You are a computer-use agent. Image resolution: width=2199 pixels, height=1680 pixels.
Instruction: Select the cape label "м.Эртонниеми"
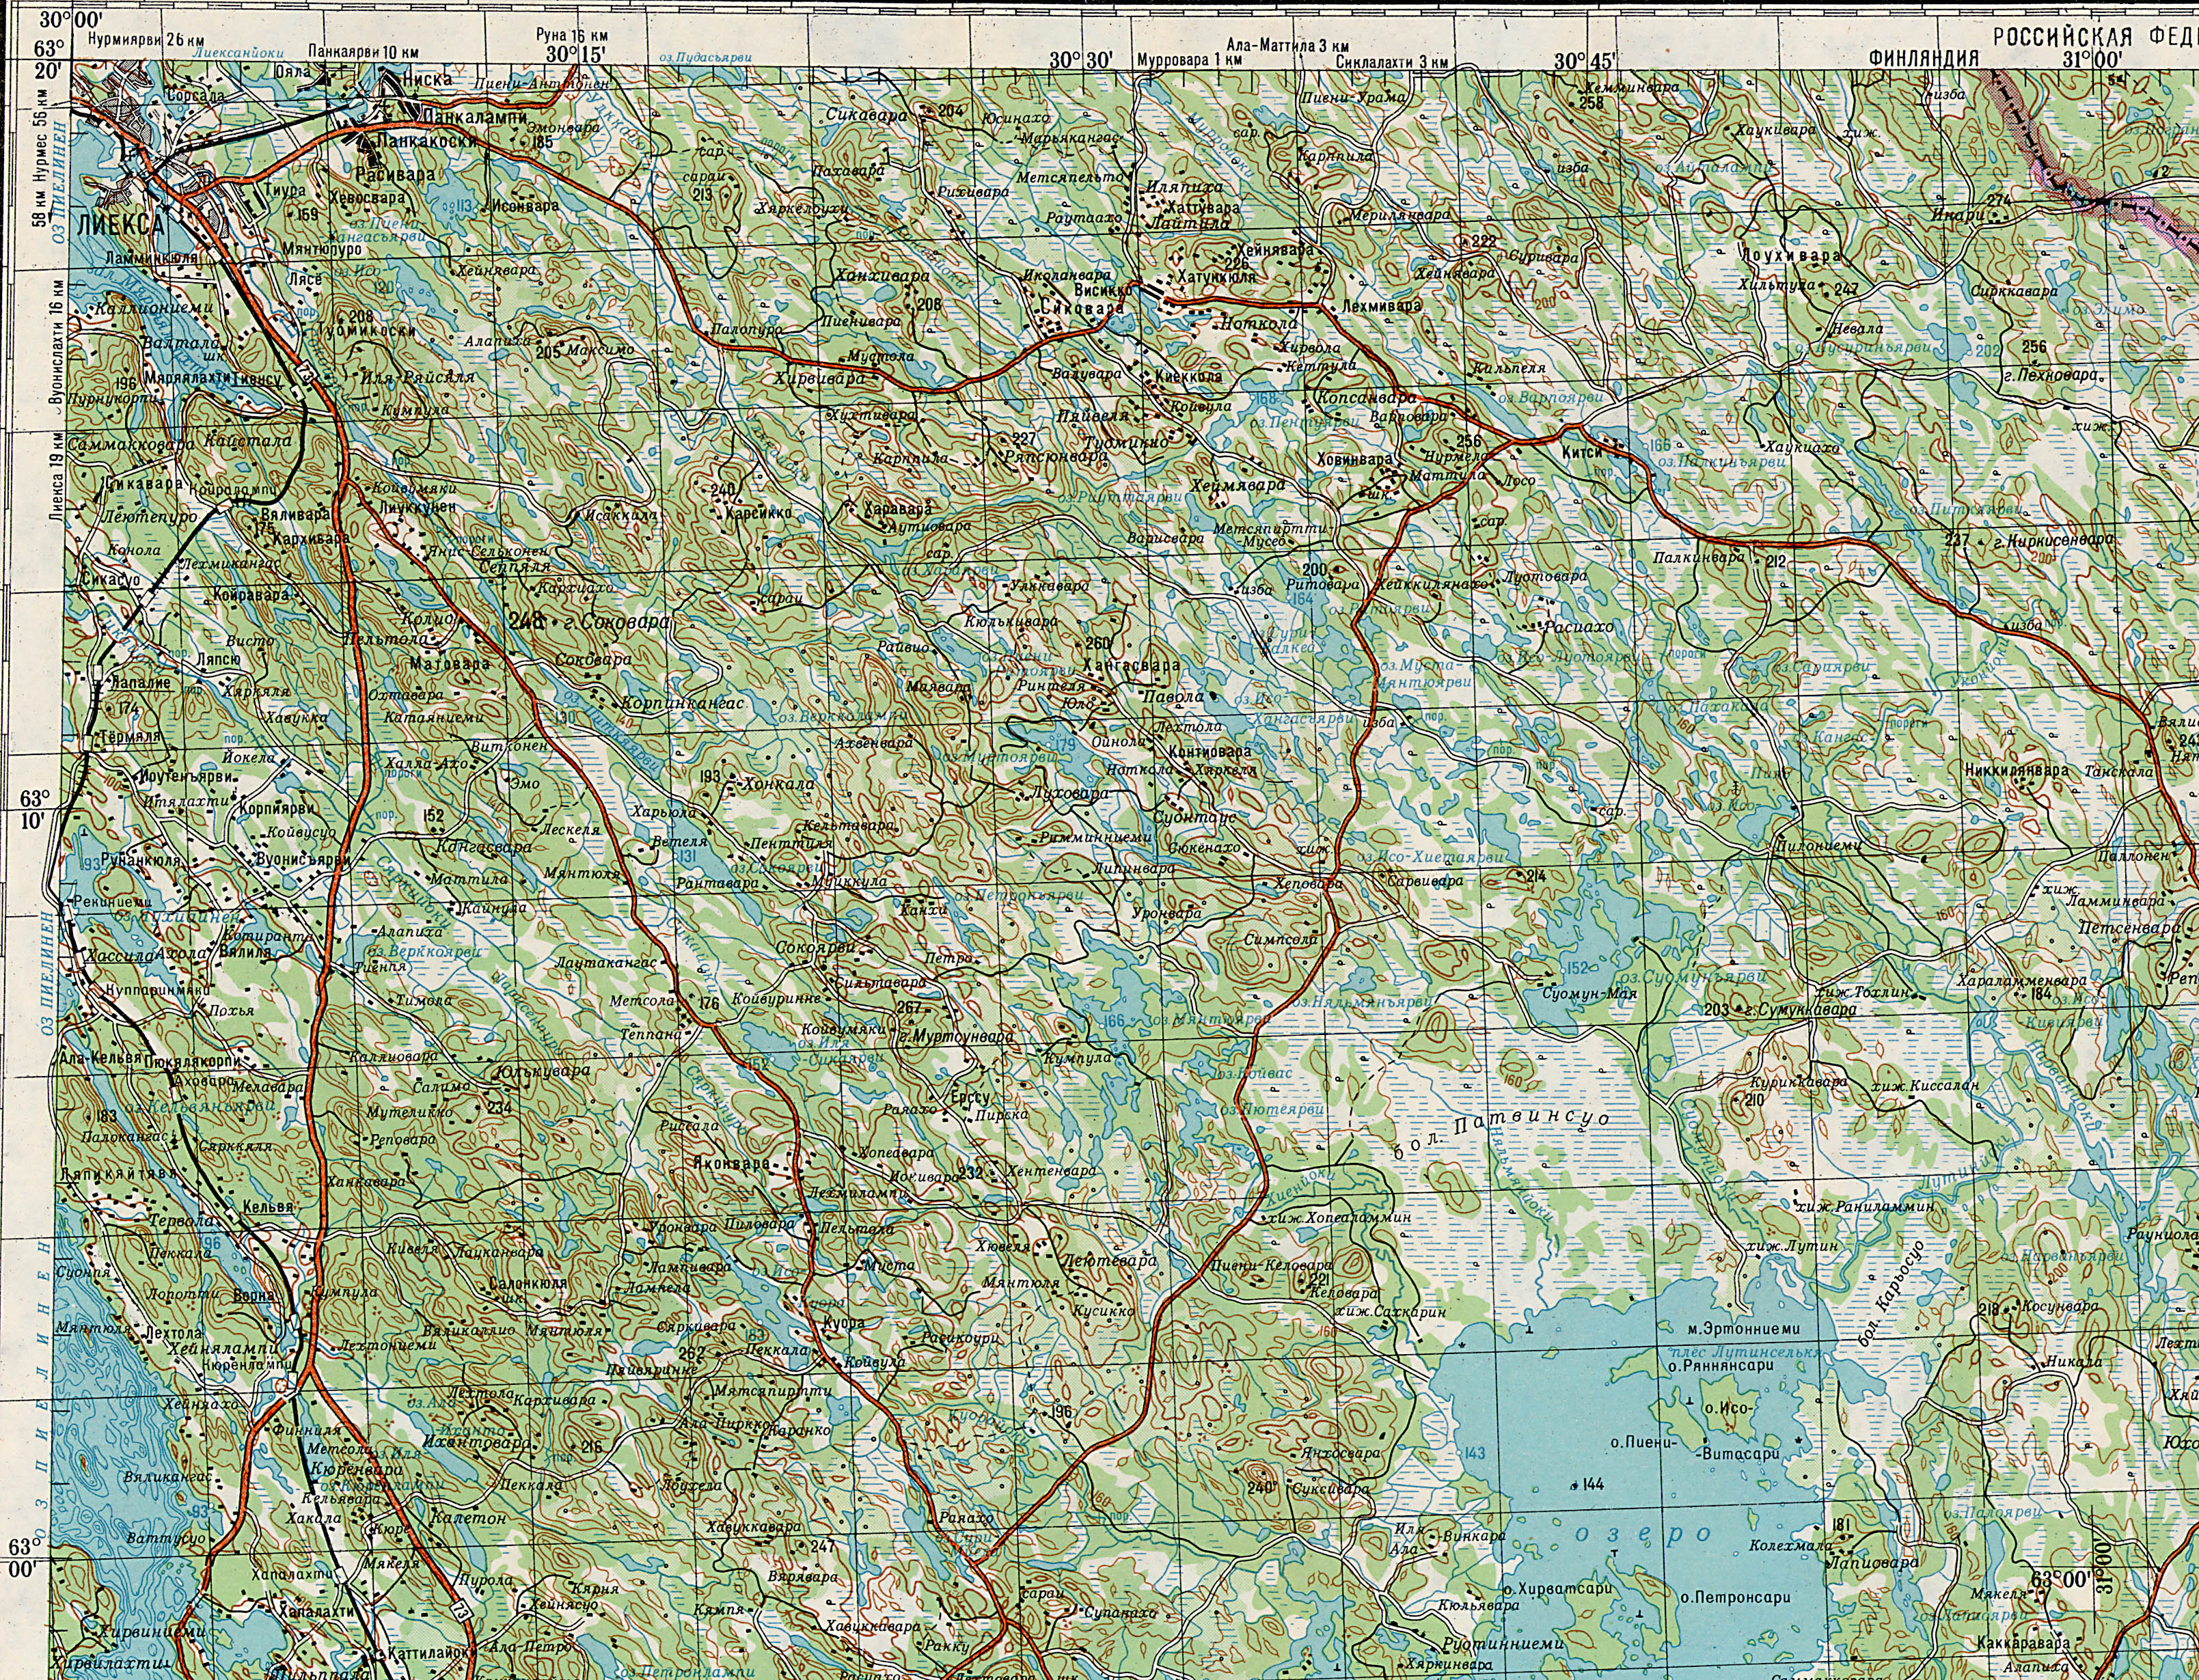1744,1329
